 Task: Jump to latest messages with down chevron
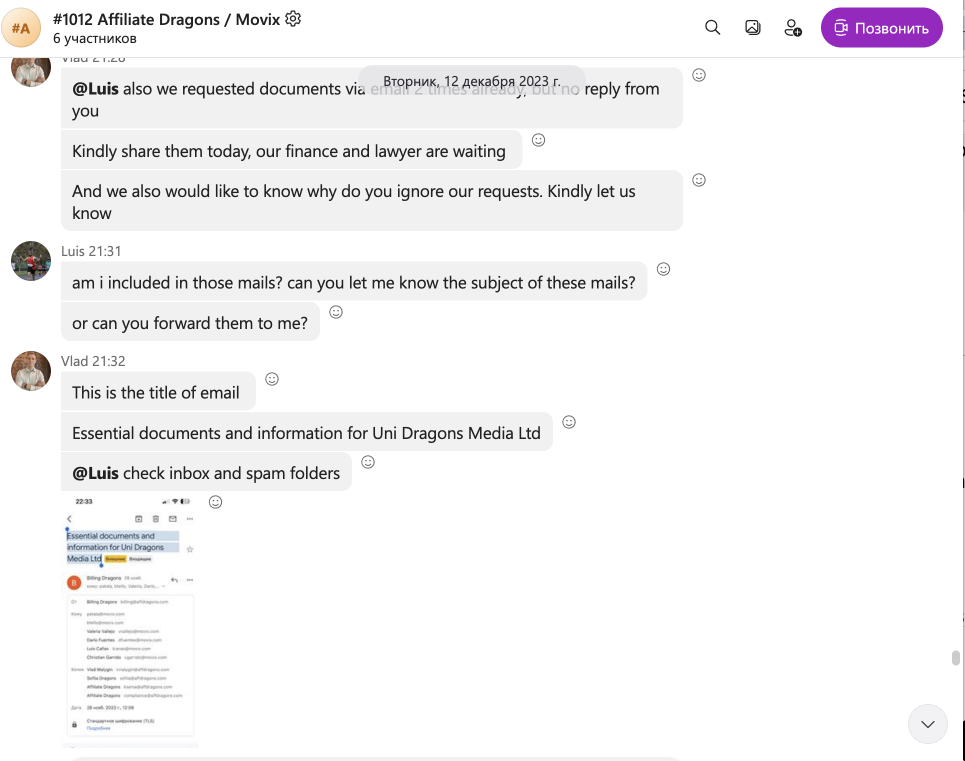(927, 724)
